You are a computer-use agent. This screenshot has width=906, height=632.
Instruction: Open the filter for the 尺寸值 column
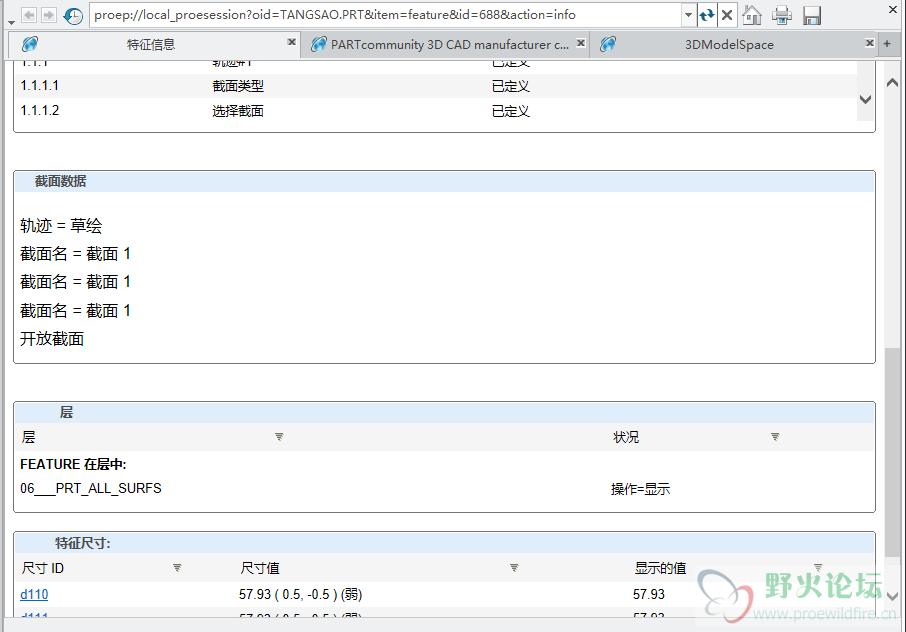coord(514,568)
